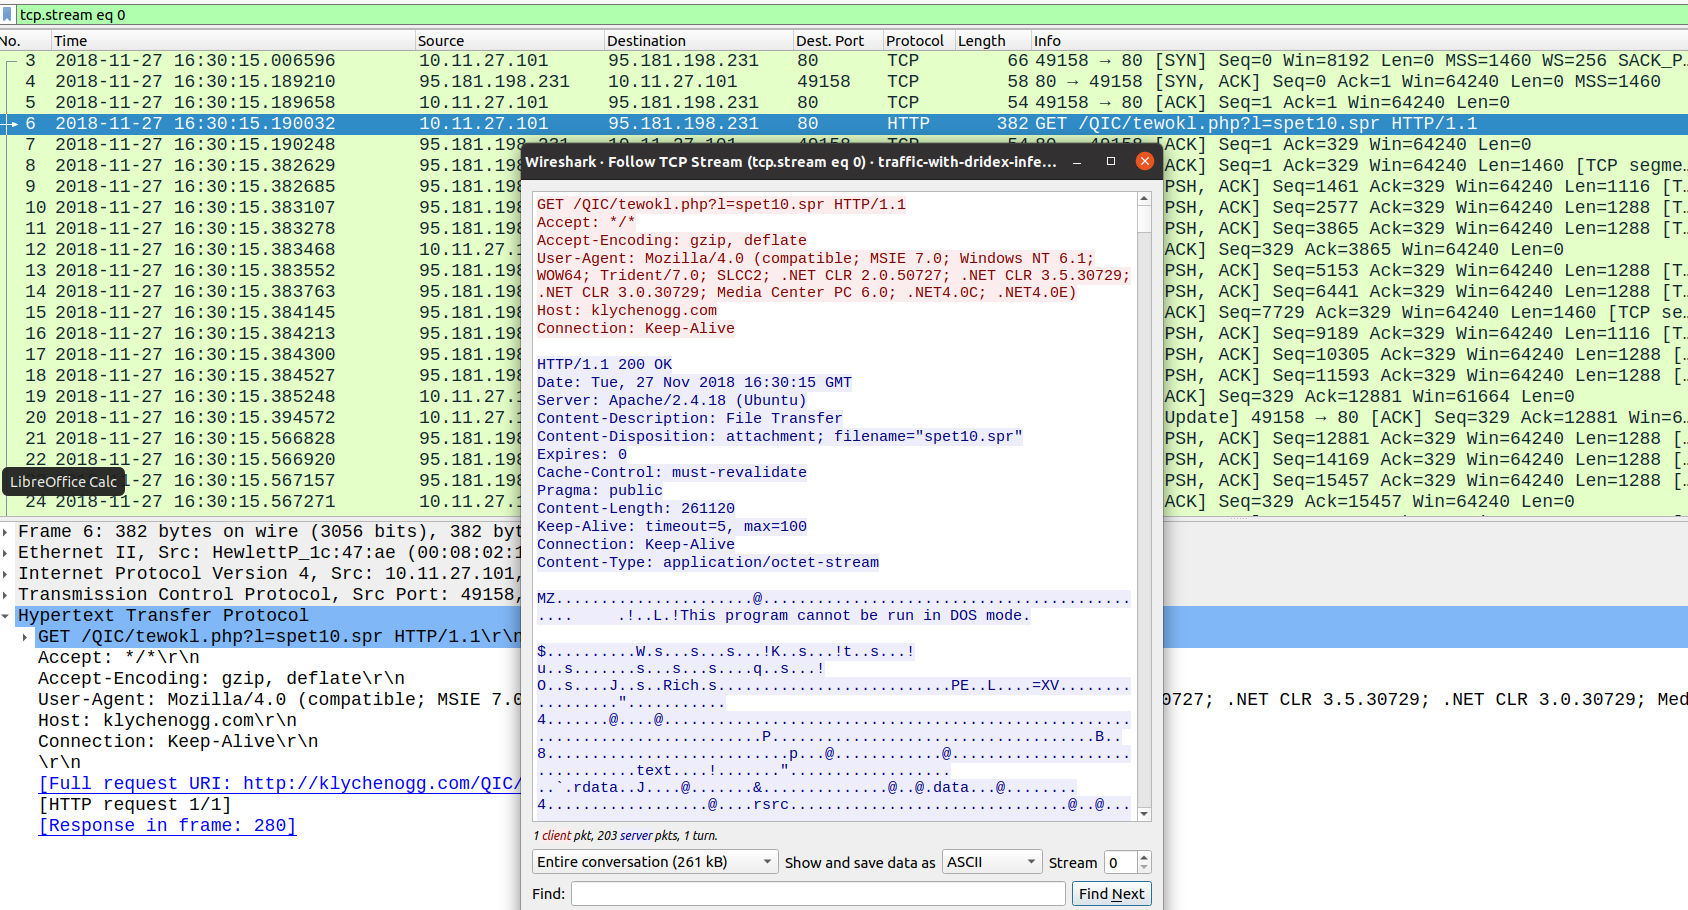This screenshot has width=1688, height=910.
Task: Collapse the Hypertext Transfer Protocol node
Action: [x=6, y=616]
